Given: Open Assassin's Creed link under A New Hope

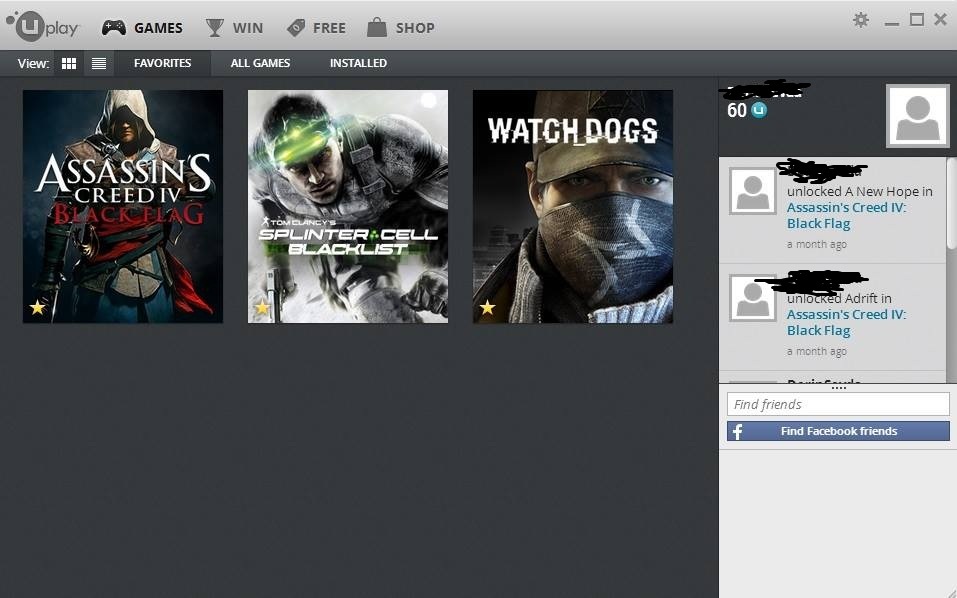Looking at the screenshot, I should click(x=847, y=215).
